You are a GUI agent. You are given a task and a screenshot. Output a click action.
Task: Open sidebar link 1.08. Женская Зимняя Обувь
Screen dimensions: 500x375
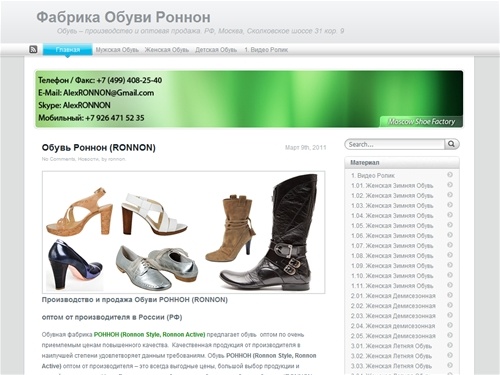point(392,256)
